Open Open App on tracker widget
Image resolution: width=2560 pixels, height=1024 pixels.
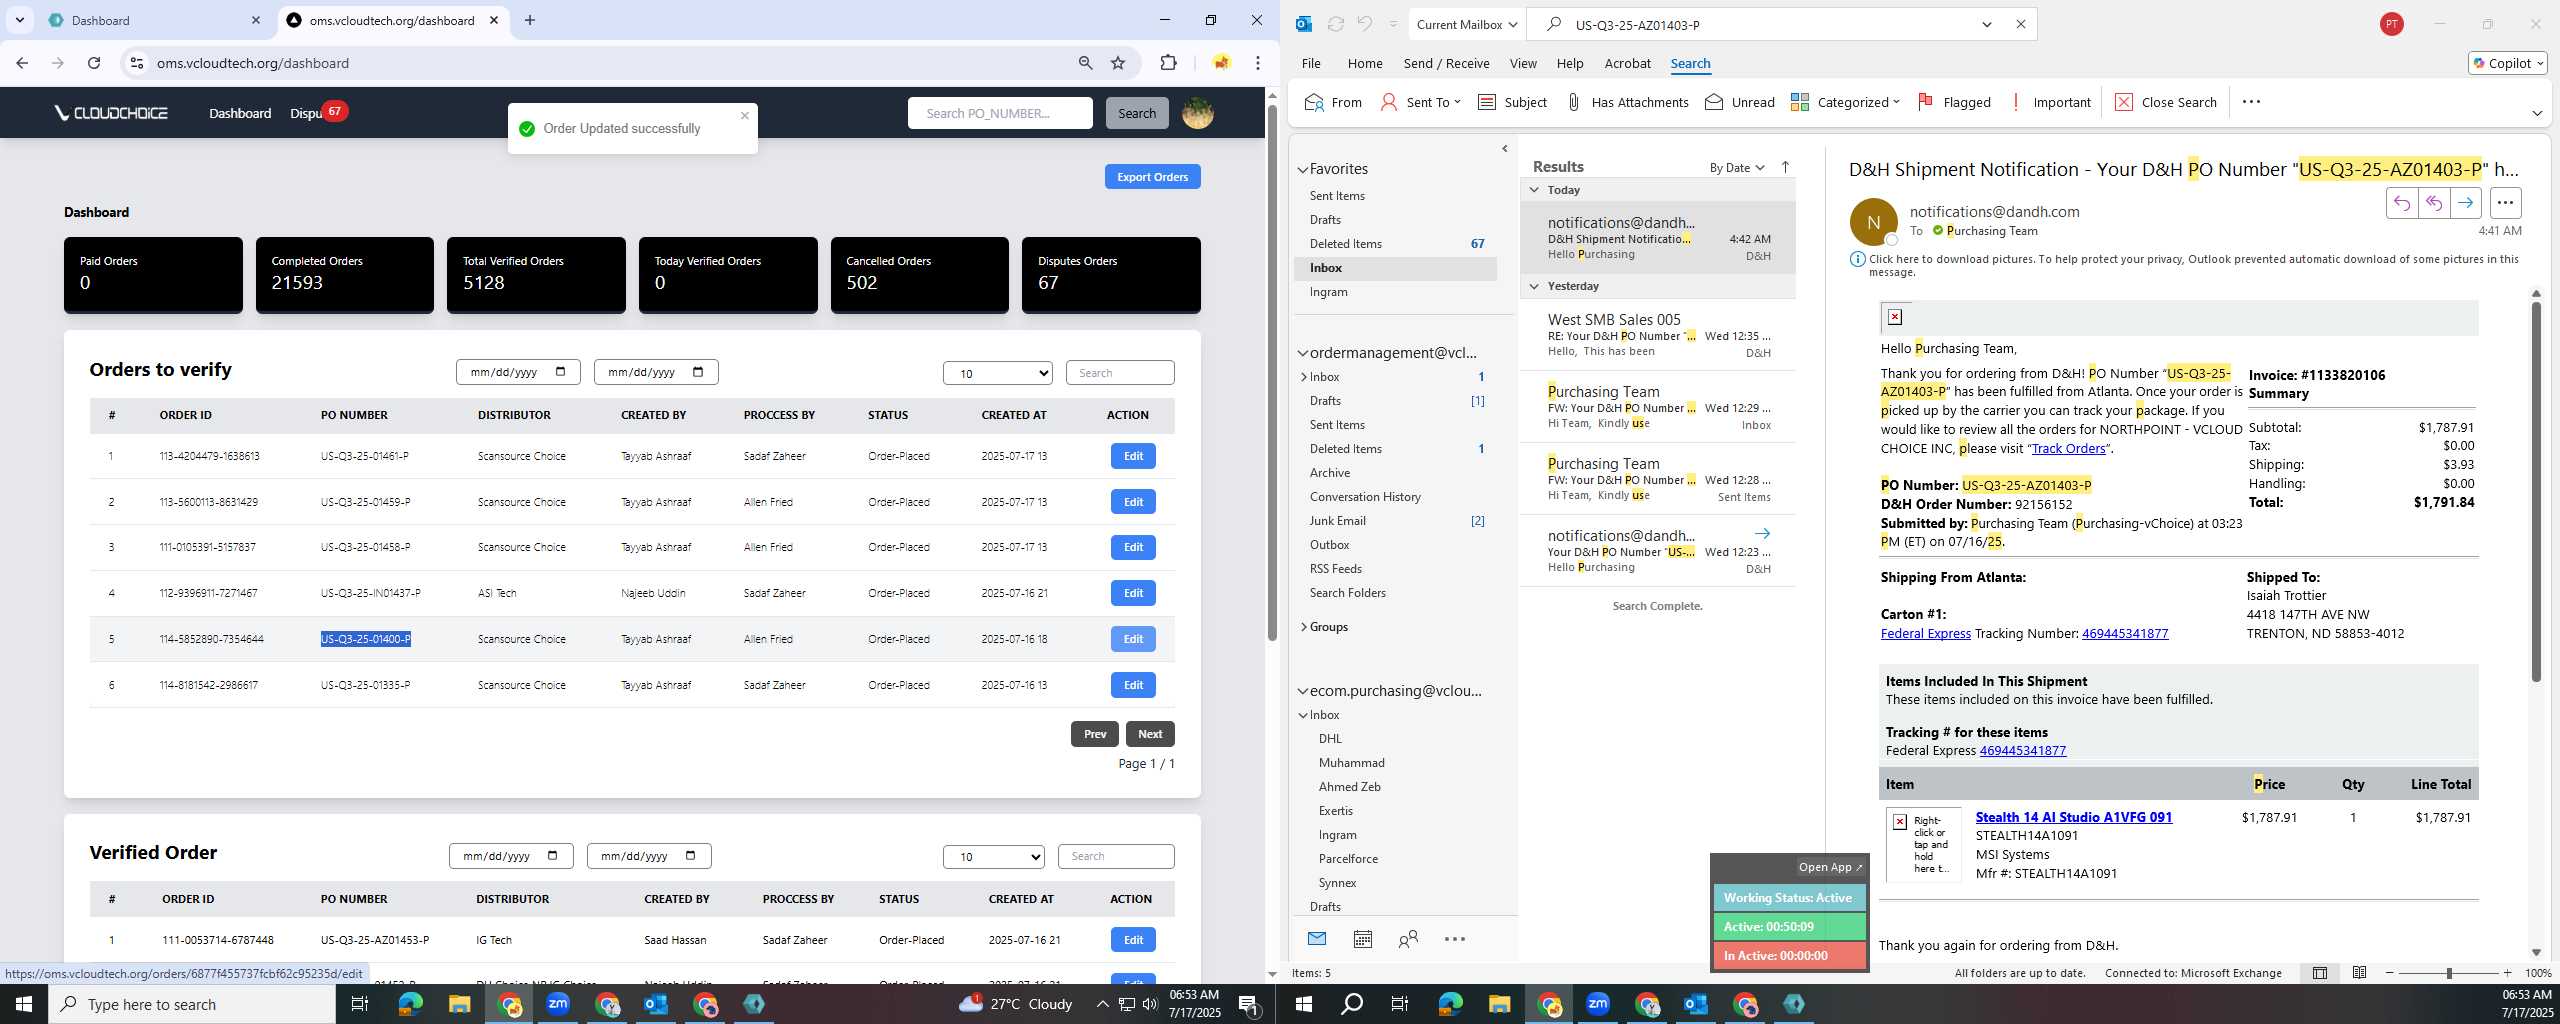coord(1830,867)
